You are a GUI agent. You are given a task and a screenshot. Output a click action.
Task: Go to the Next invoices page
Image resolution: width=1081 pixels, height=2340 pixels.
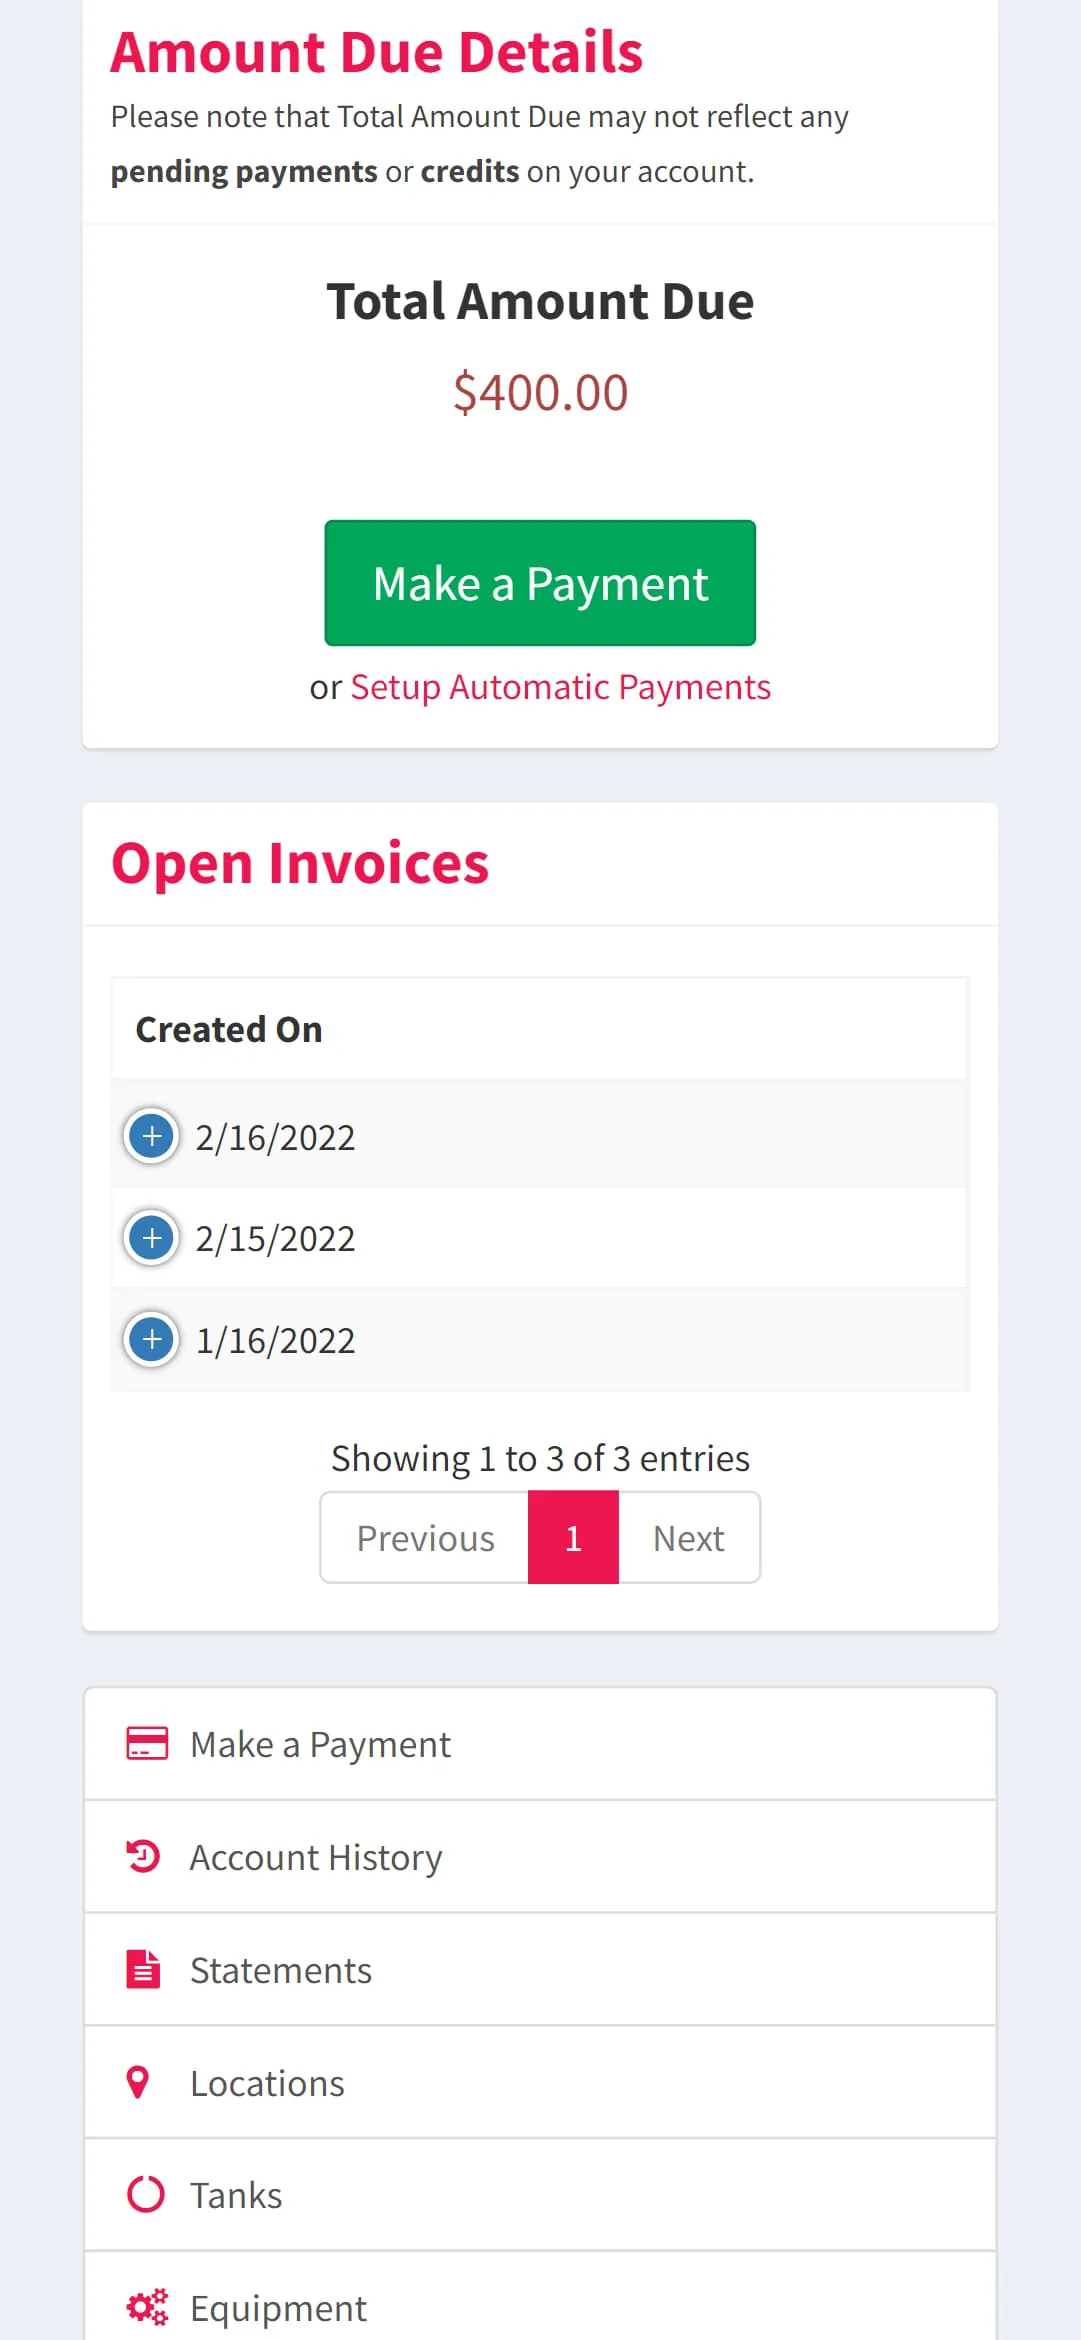[688, 1538]
